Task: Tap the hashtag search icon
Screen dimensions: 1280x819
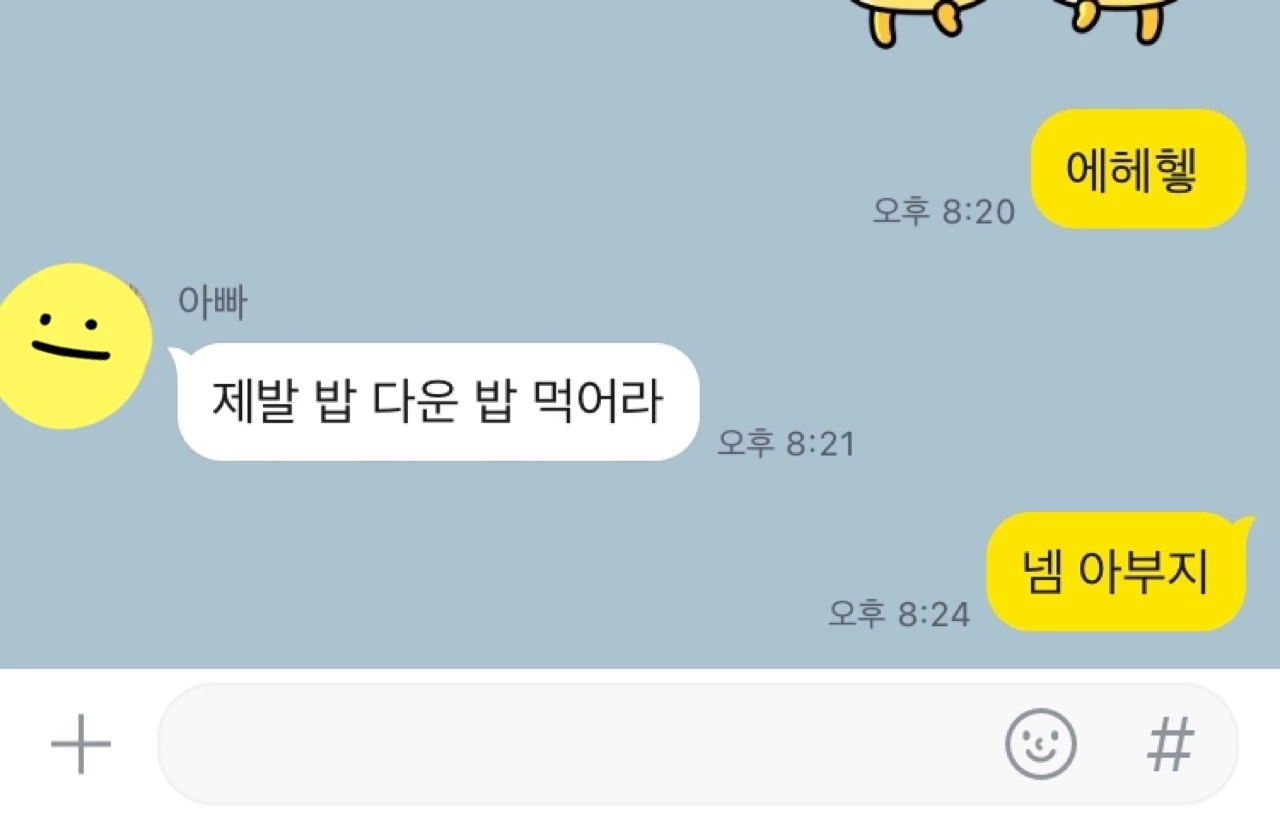Action: [1170, 744]
